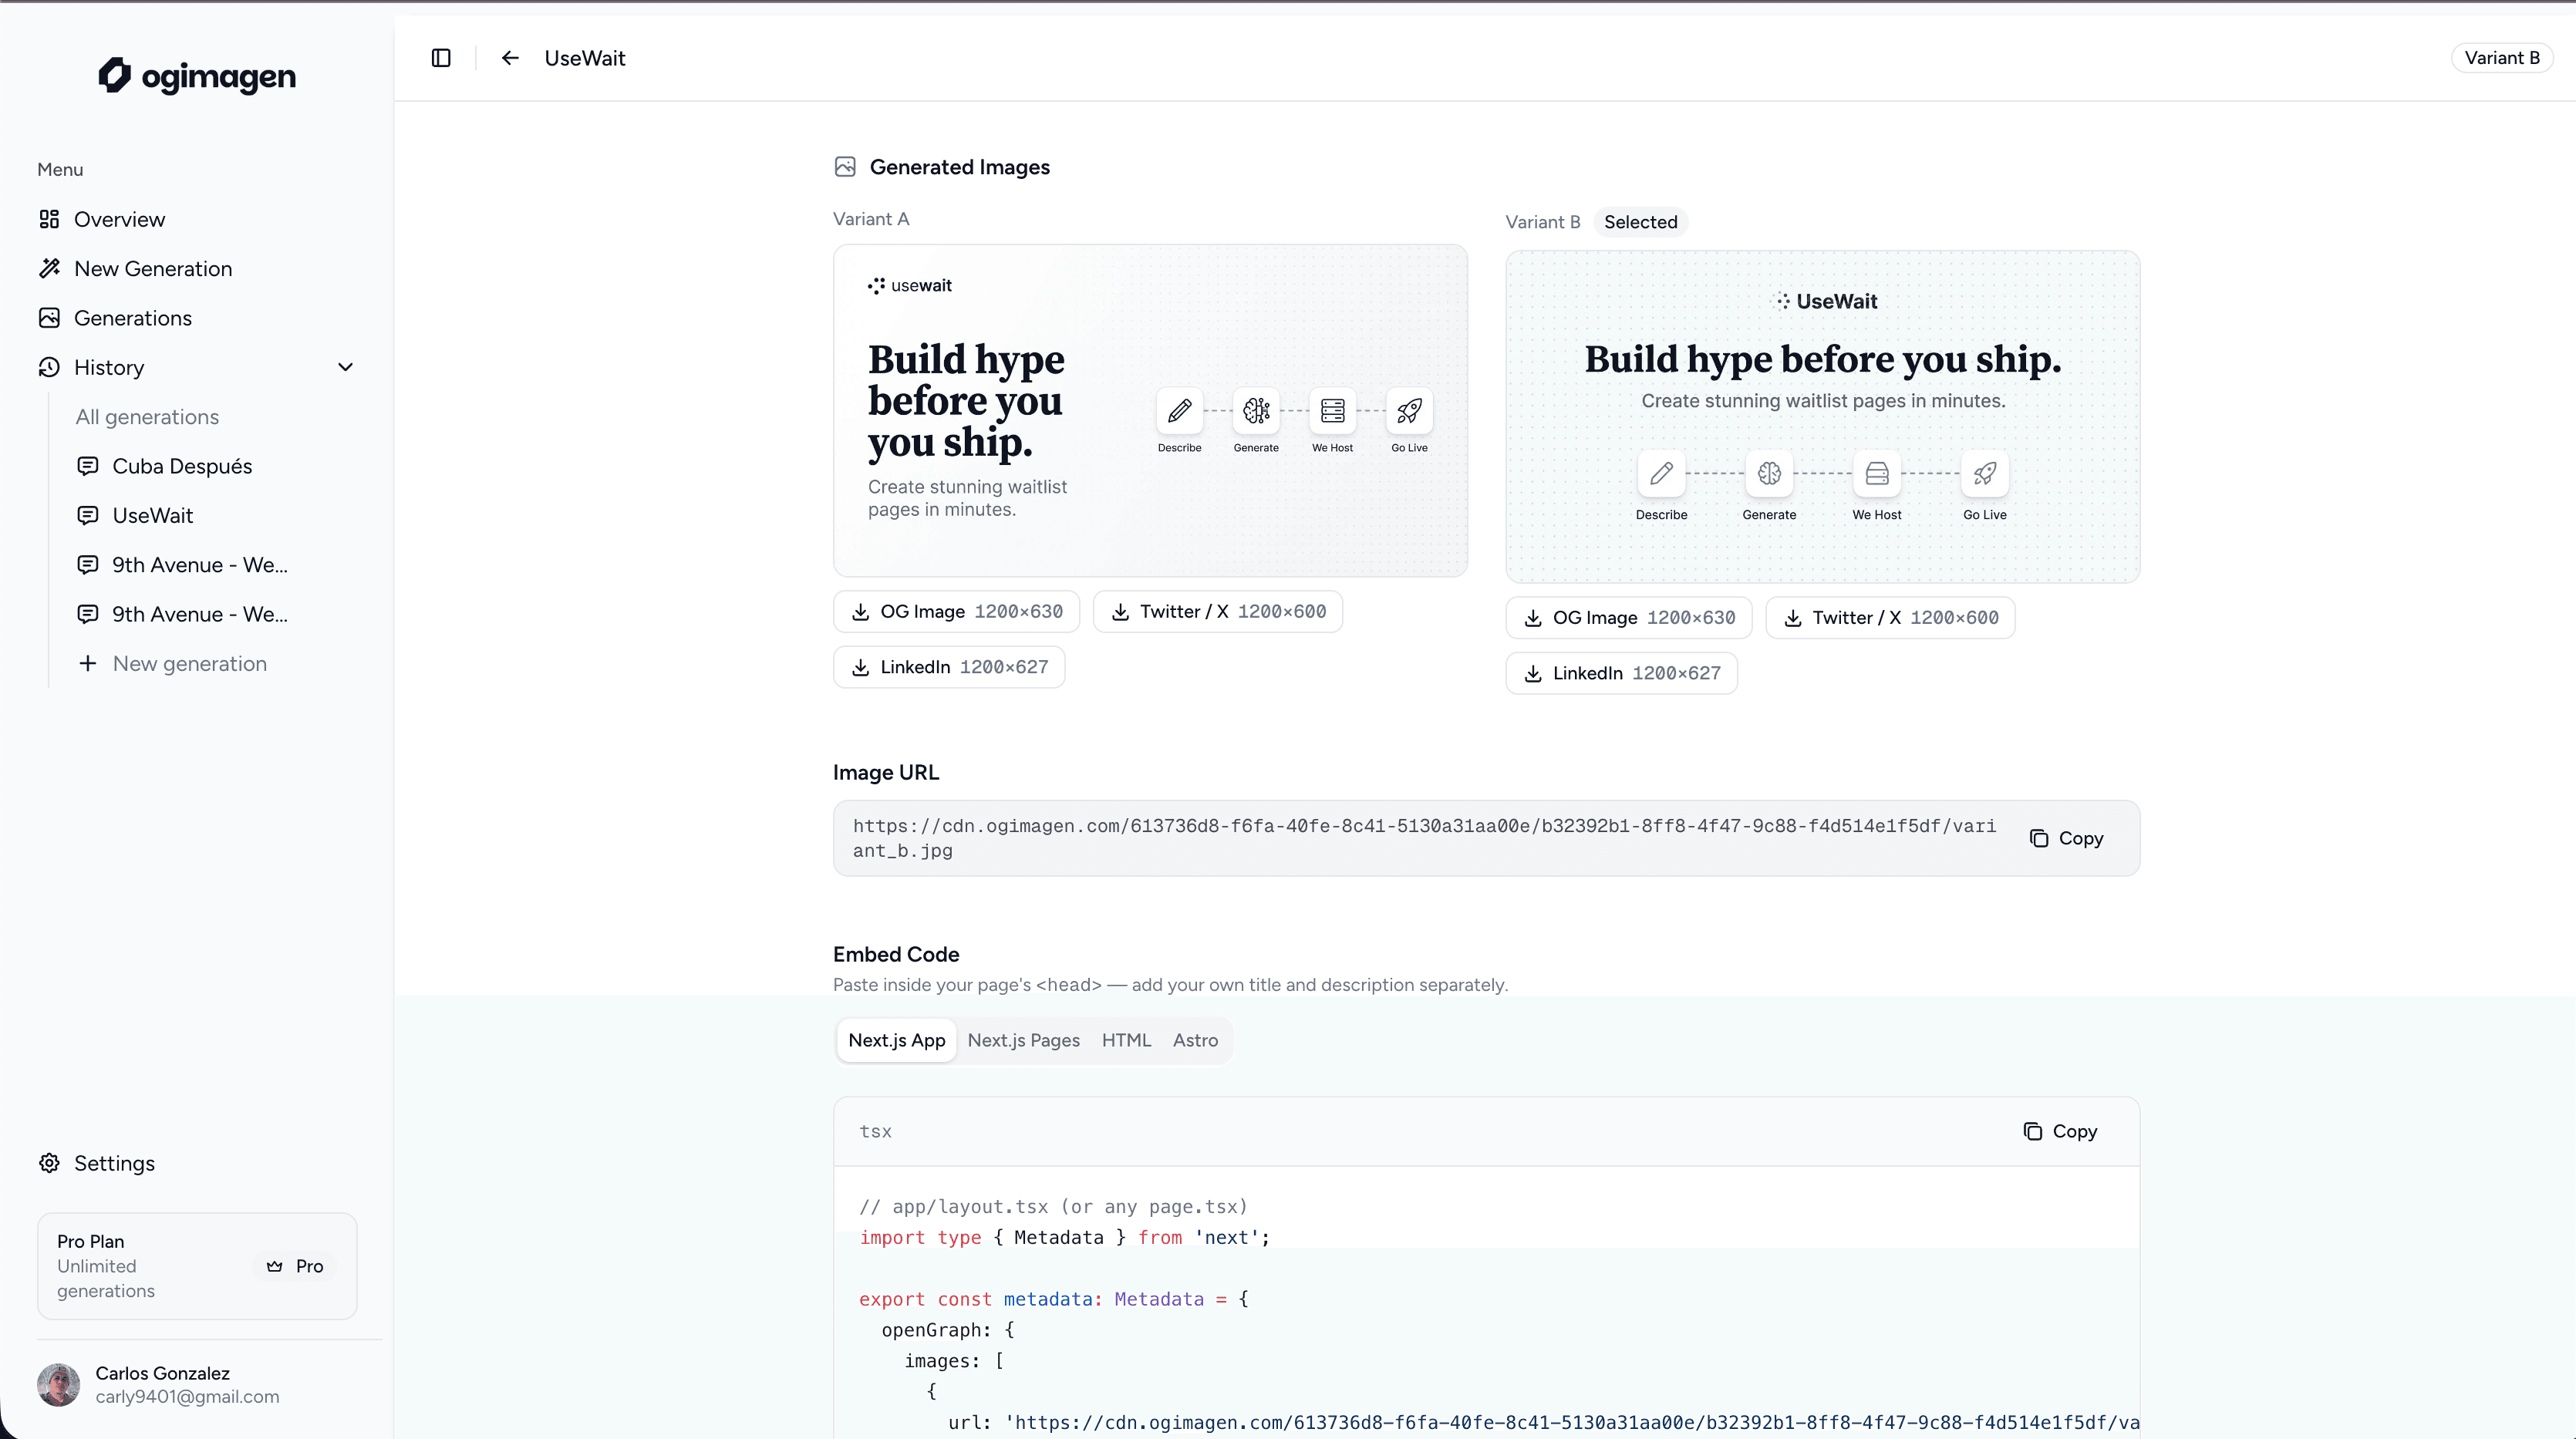Go to the Generations page
Viewport: 2576px width, 1439px height.
pos(132,318)
